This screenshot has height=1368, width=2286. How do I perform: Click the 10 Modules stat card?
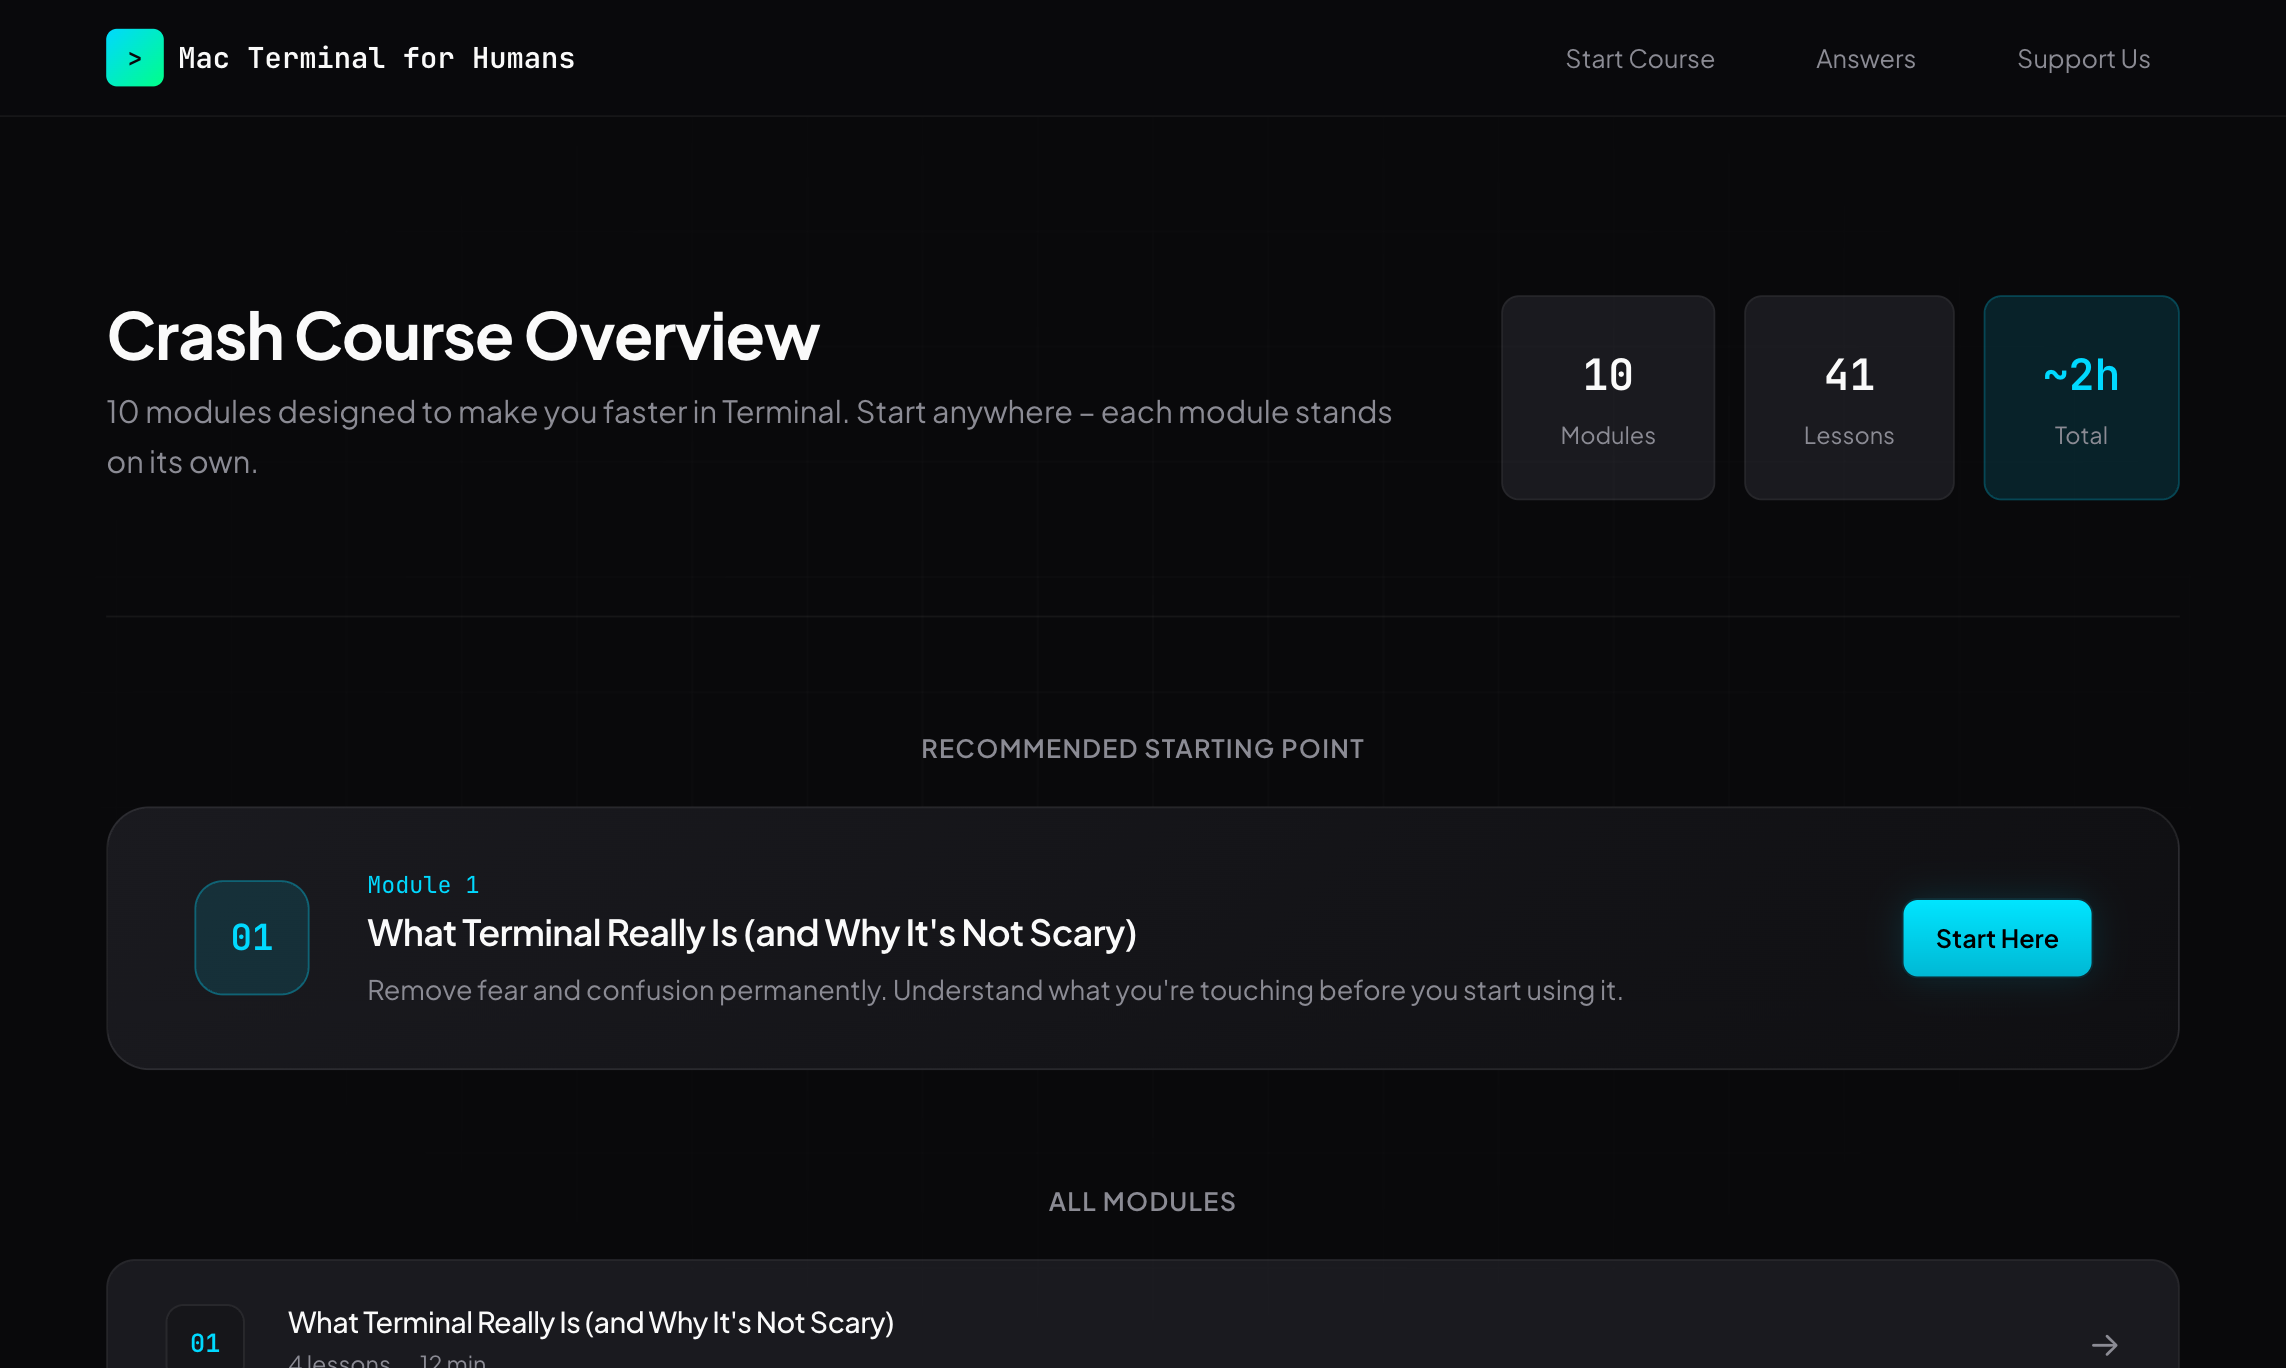1607,397
